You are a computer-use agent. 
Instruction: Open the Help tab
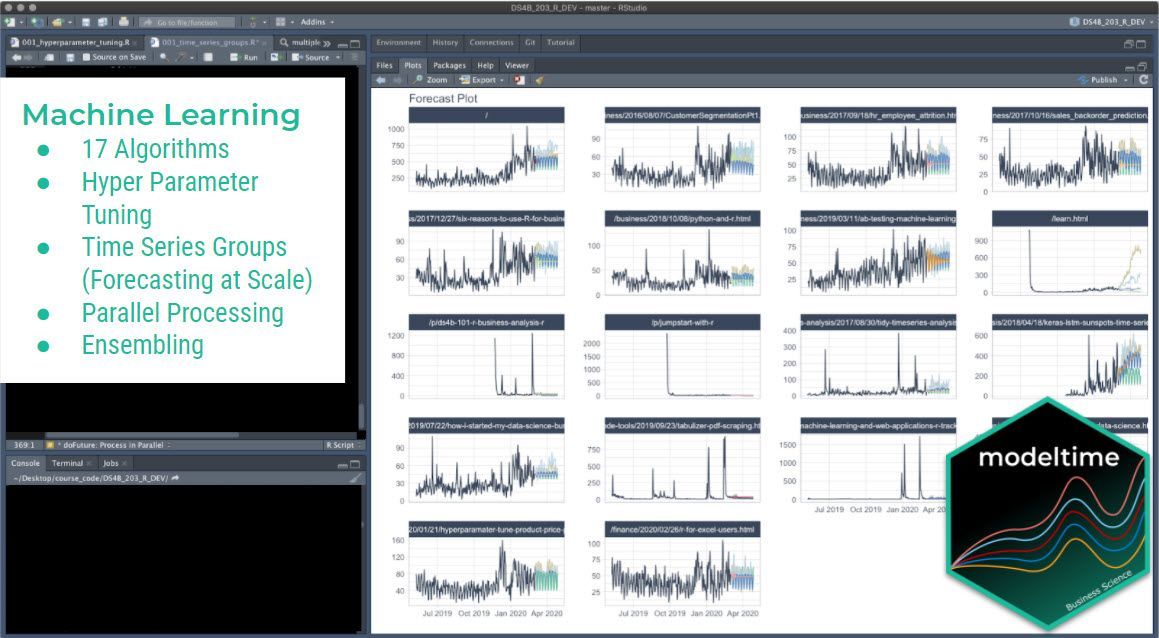coord(485,65)
